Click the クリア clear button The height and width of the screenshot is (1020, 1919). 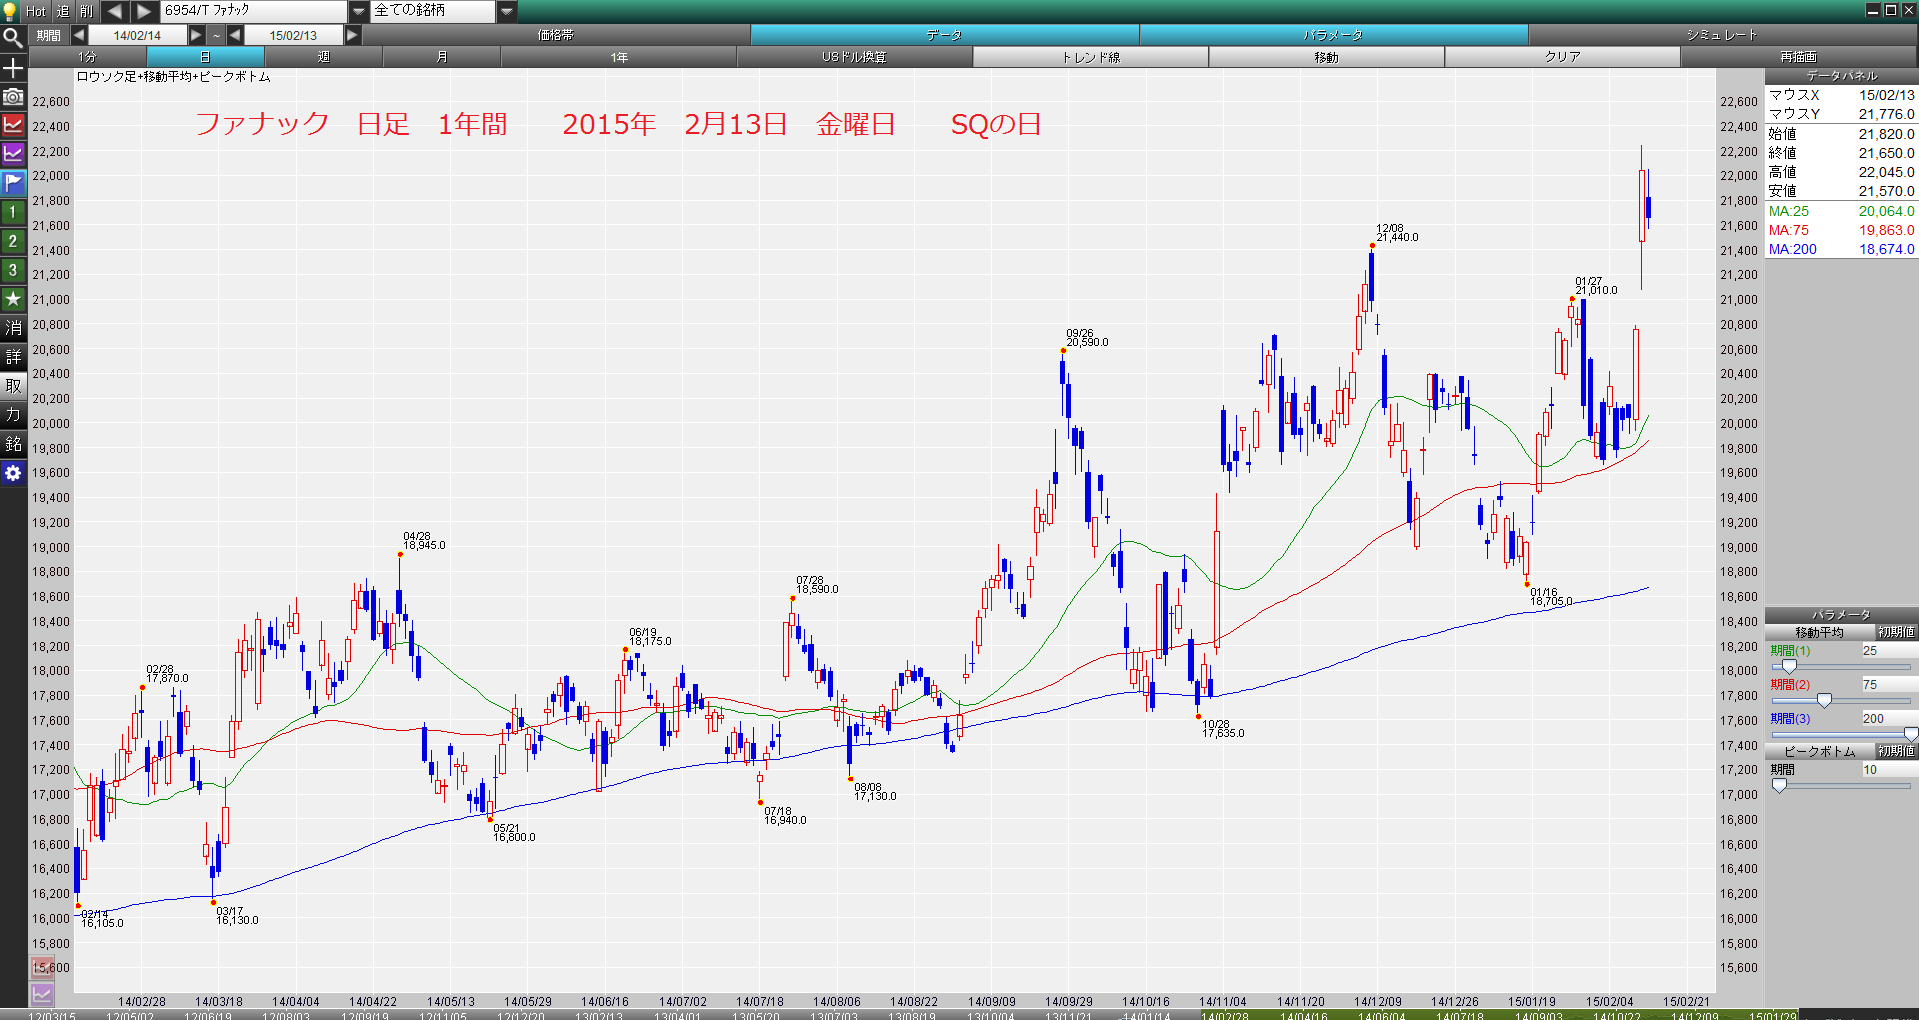tap(1563, 57)
